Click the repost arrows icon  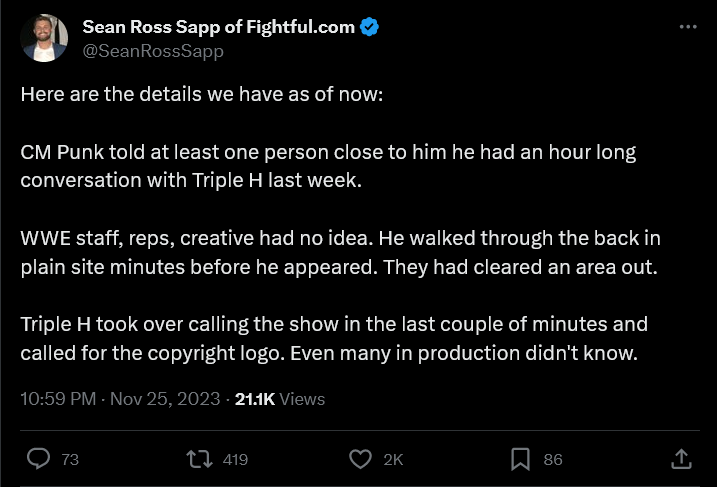click(200, 459)
